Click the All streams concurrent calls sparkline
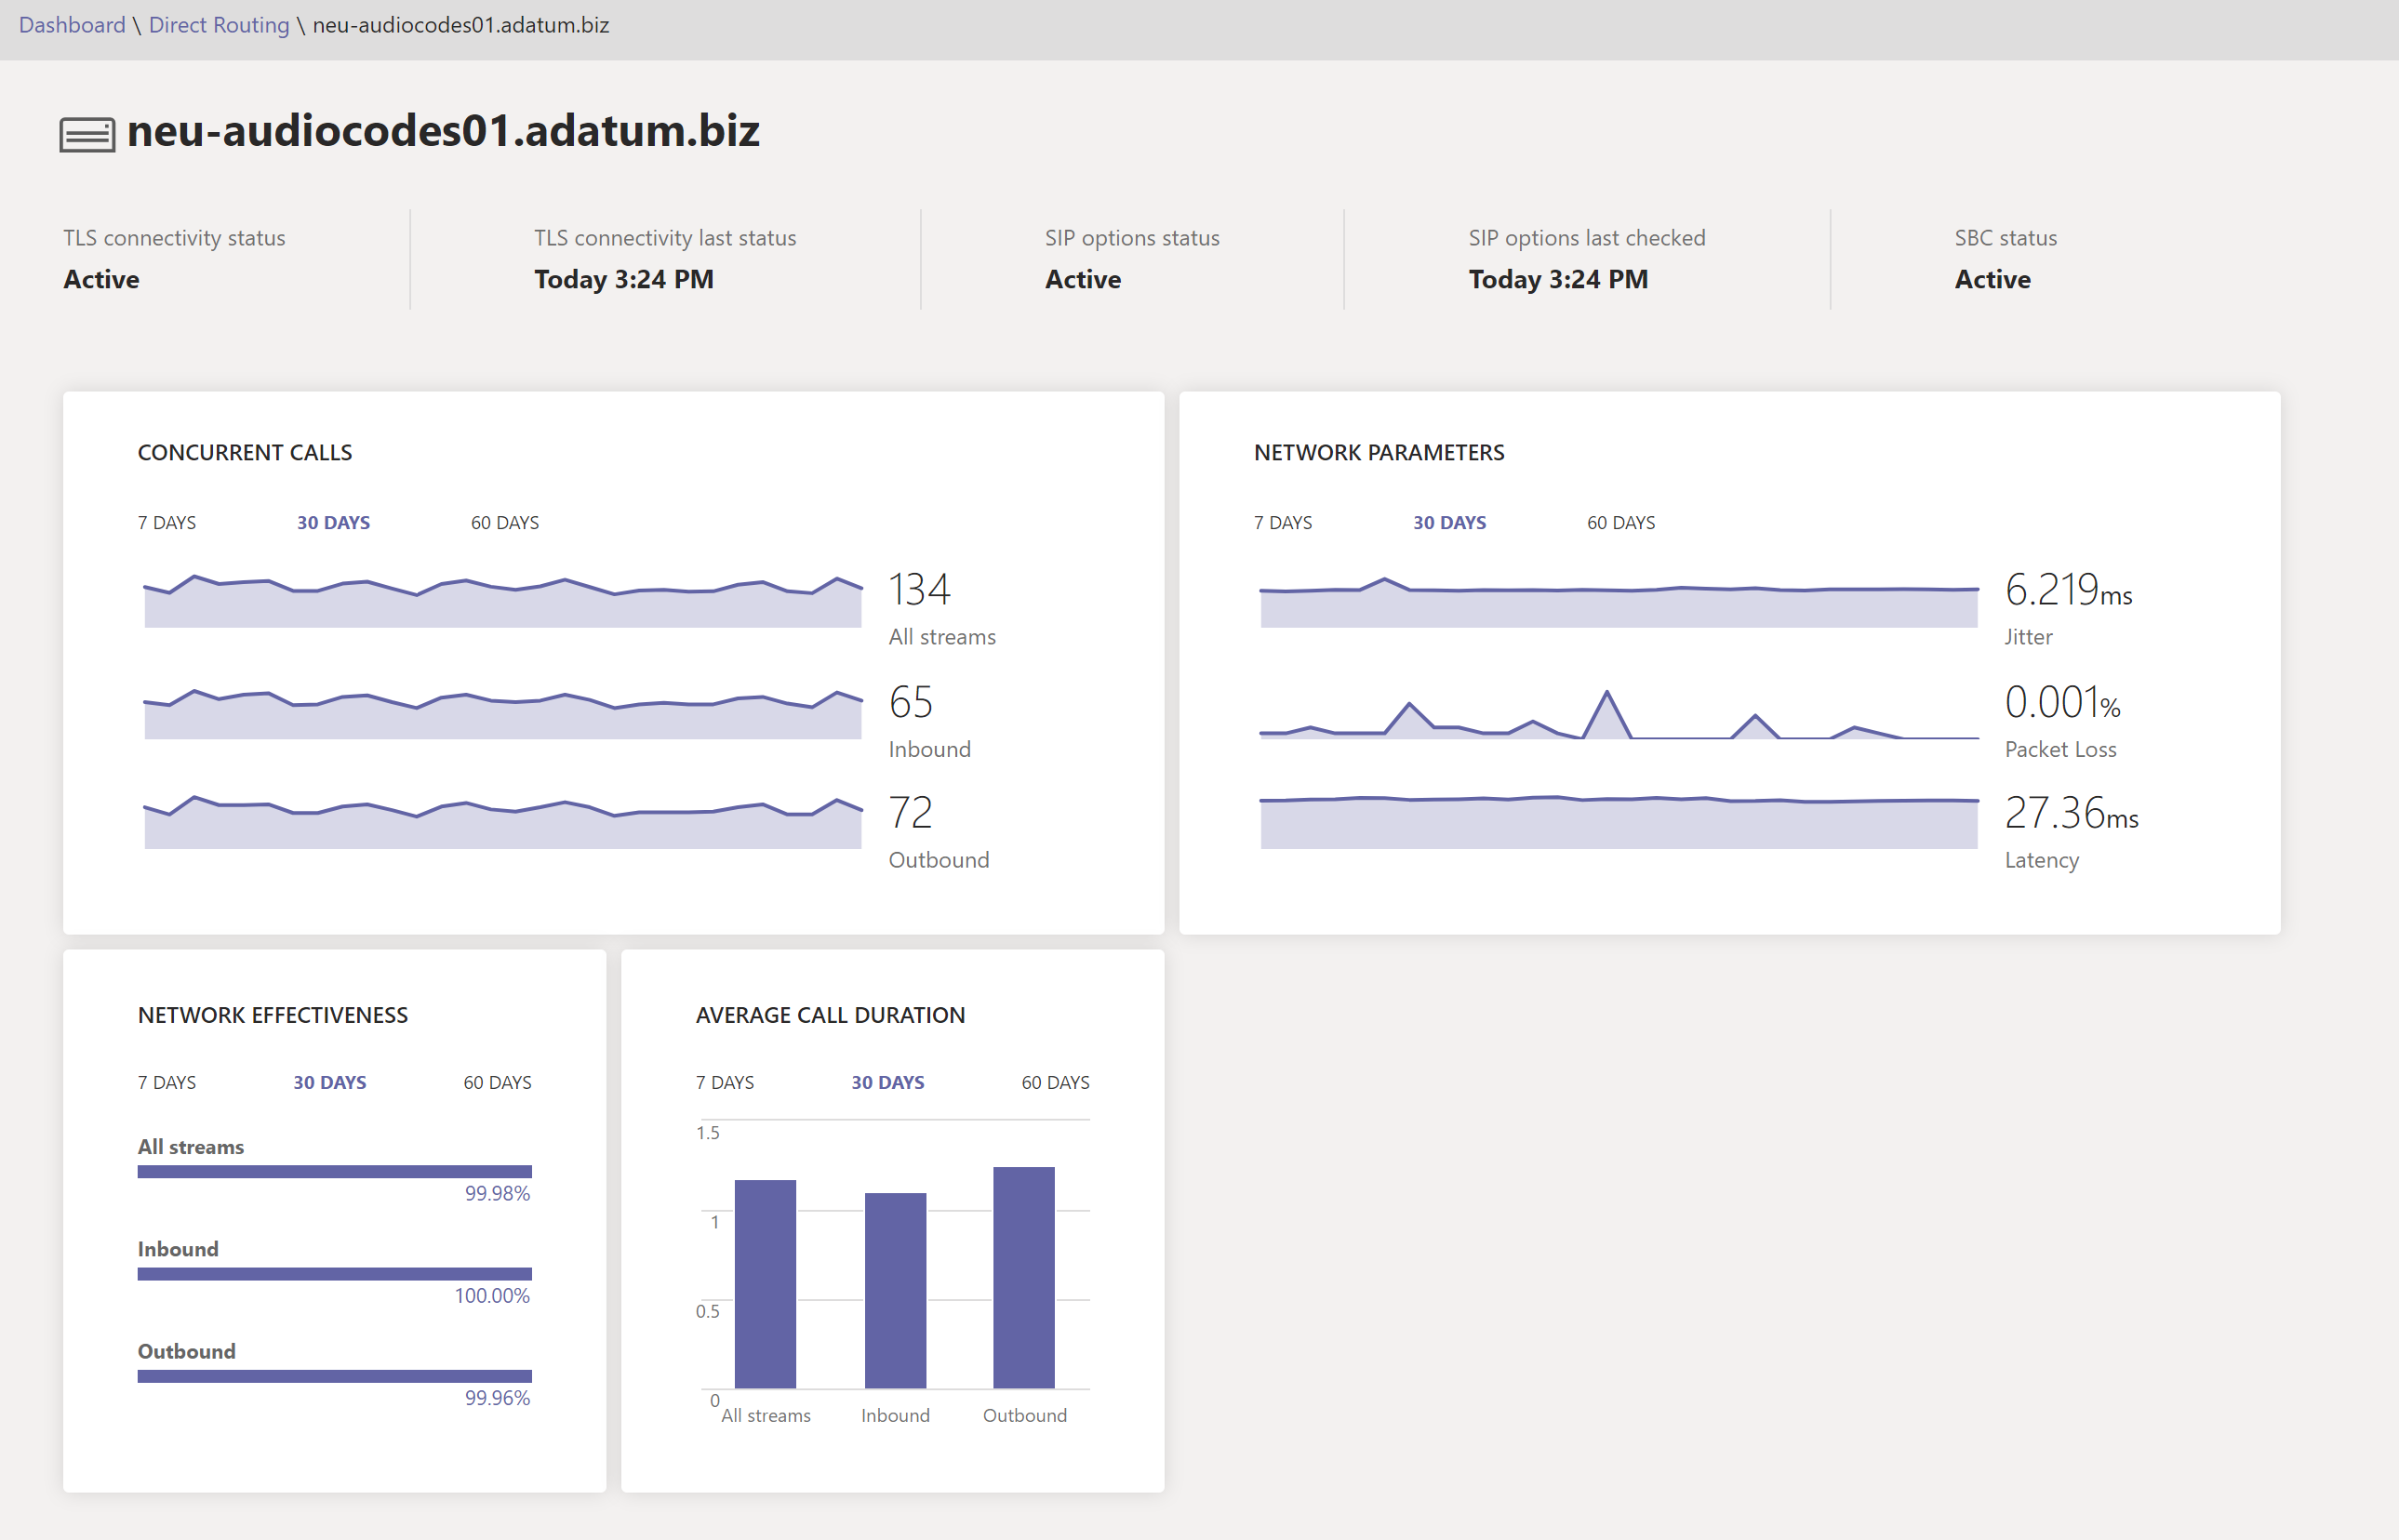The image size is (2399, 1540). [x=503, y=601]
